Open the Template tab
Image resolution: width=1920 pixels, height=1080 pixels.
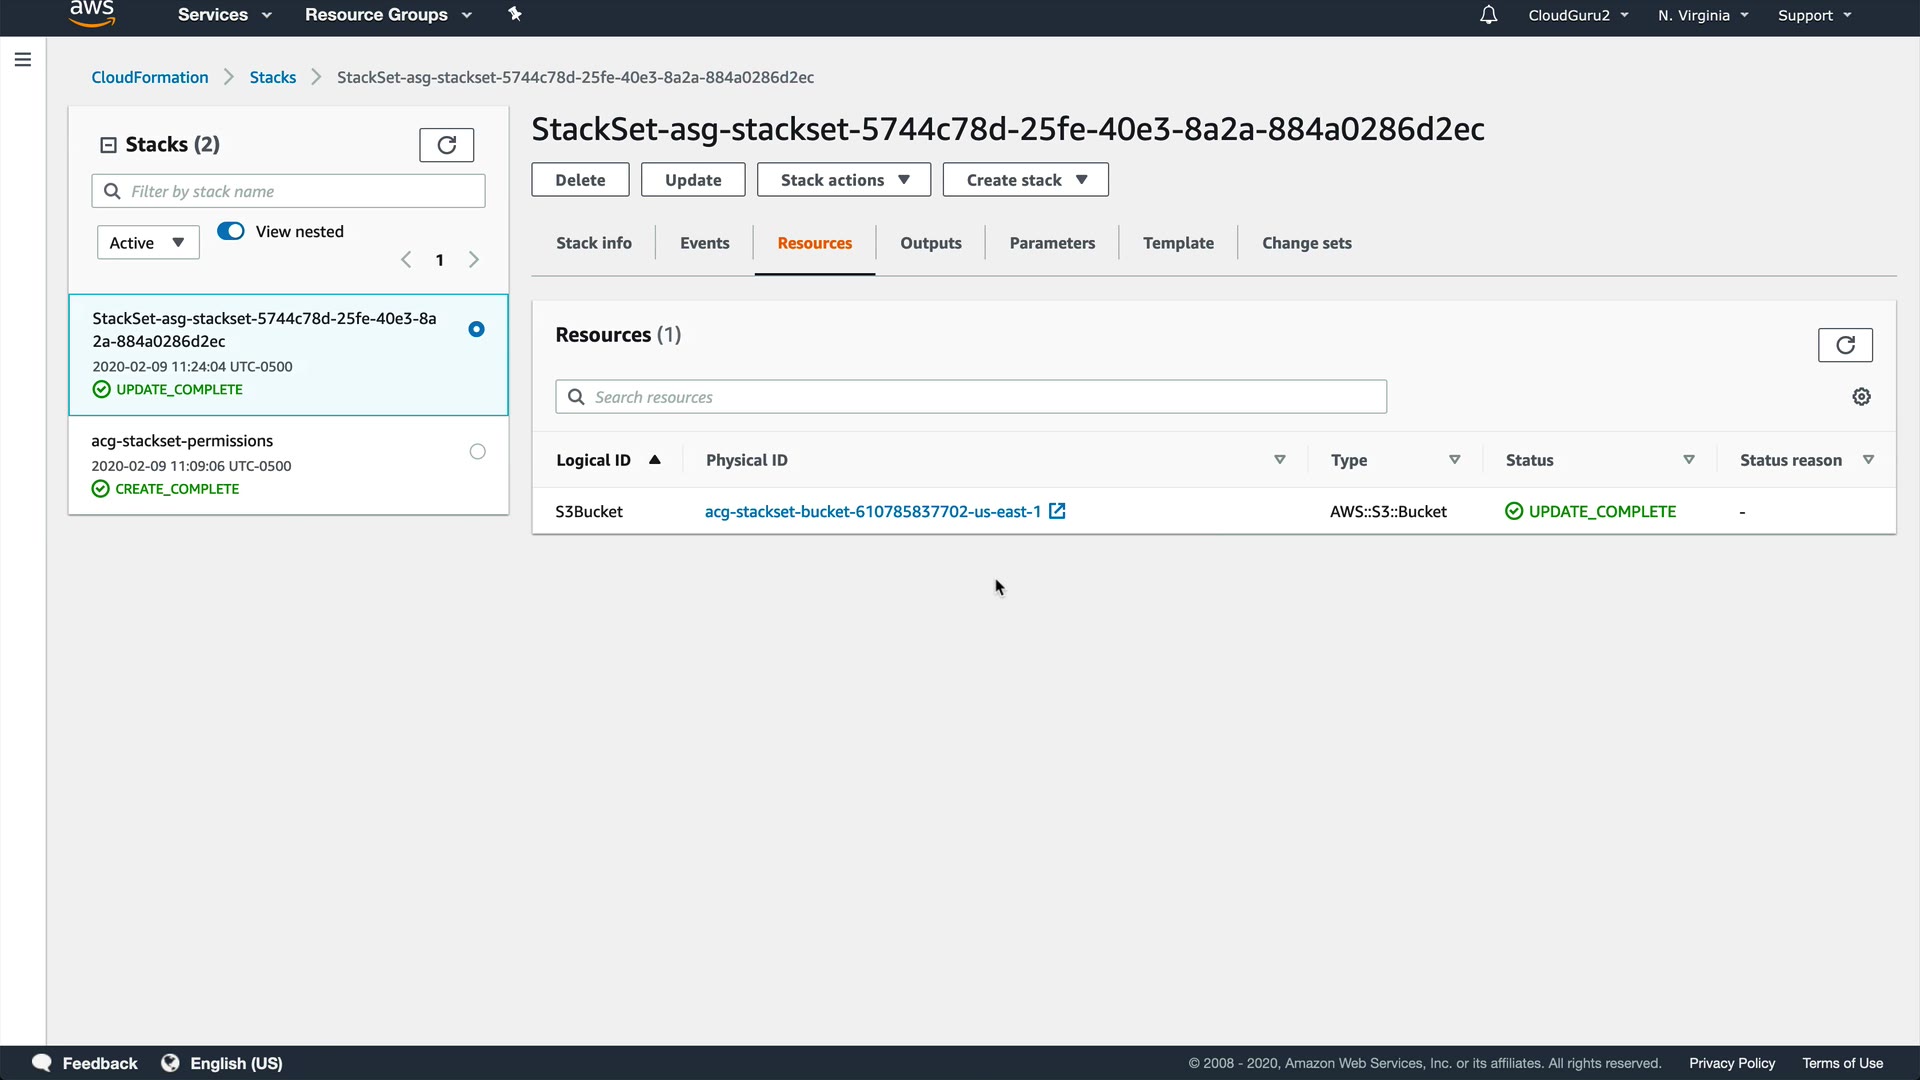[x=1177, y=243]
